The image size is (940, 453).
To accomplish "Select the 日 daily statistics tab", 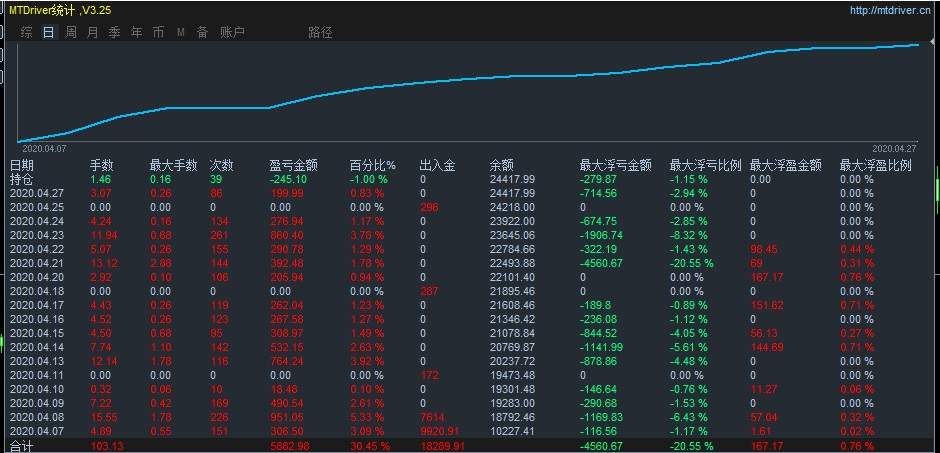I will [49, 32].
